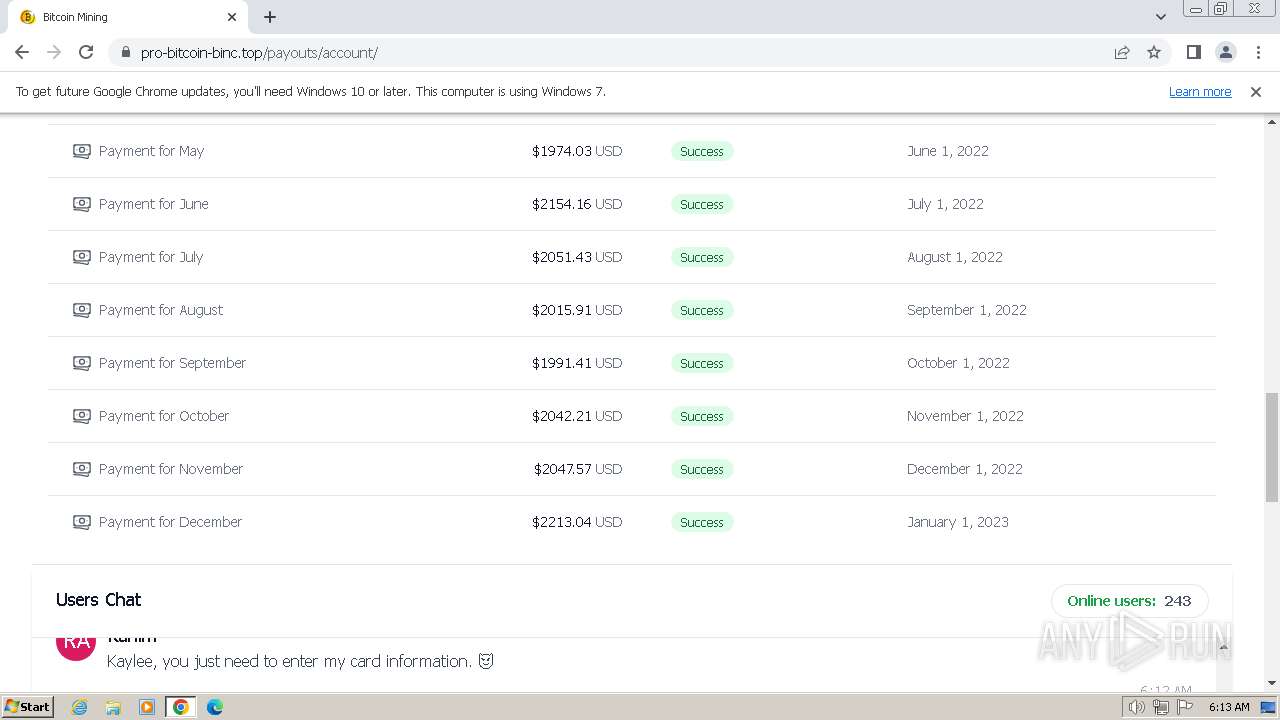Switch to Chrome in the taskbar
1280x720 pixels.
click(x=181, y=707)
